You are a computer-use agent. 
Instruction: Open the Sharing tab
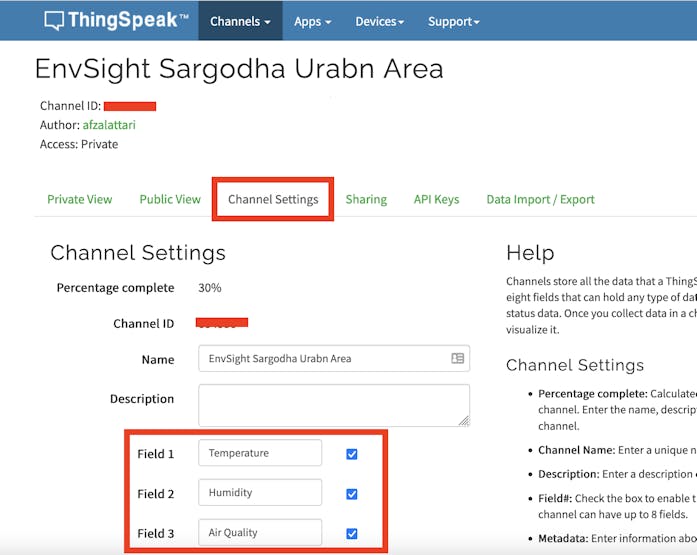point(366,200)
